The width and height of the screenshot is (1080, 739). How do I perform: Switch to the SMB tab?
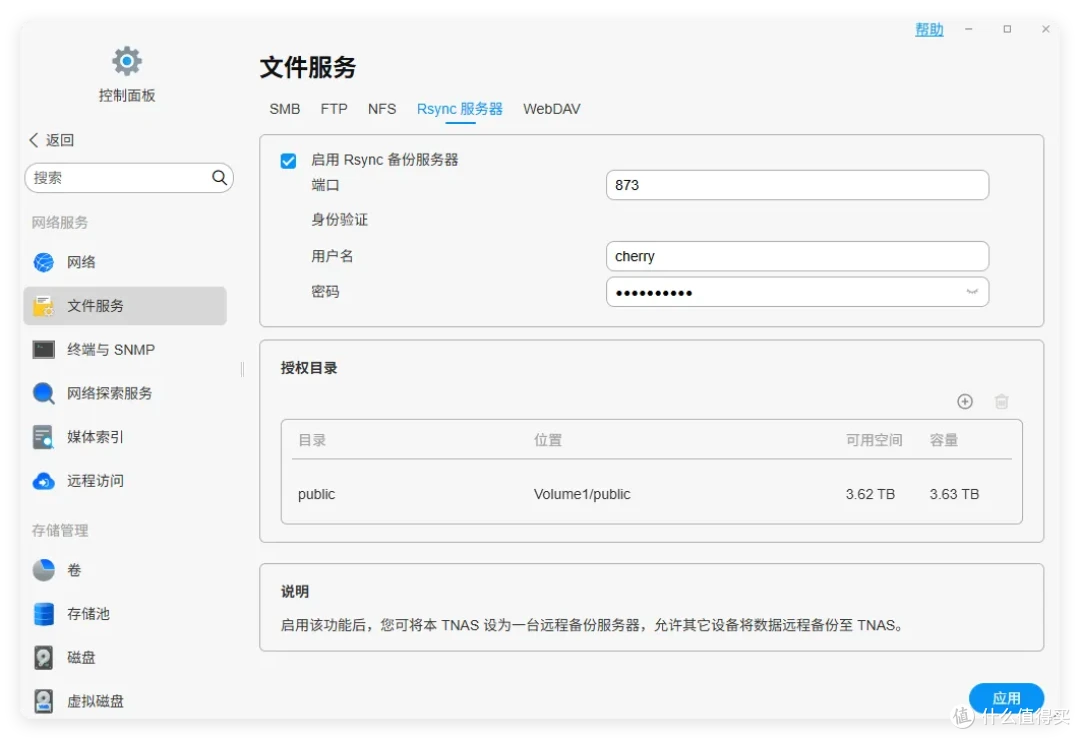284,109
